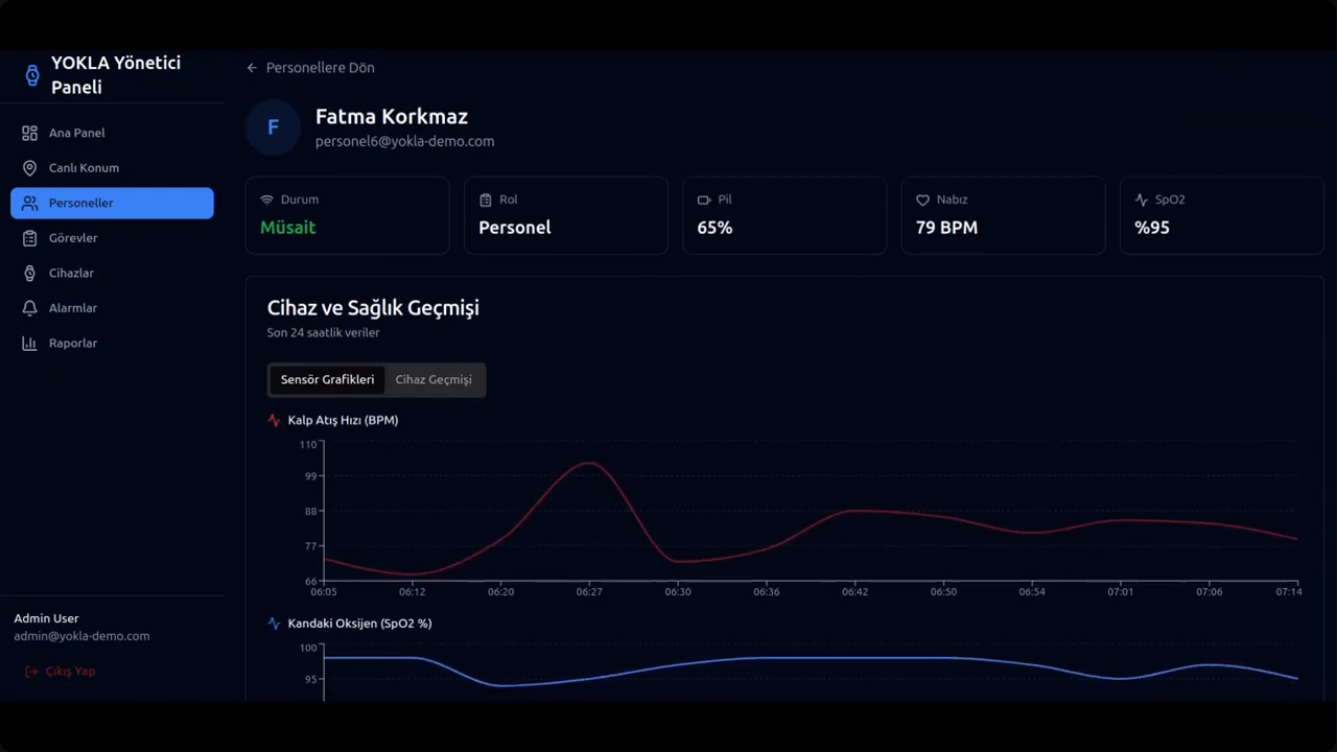
Task: Click the heart rate peak at 06:27
Action: [x=590, y=463]
